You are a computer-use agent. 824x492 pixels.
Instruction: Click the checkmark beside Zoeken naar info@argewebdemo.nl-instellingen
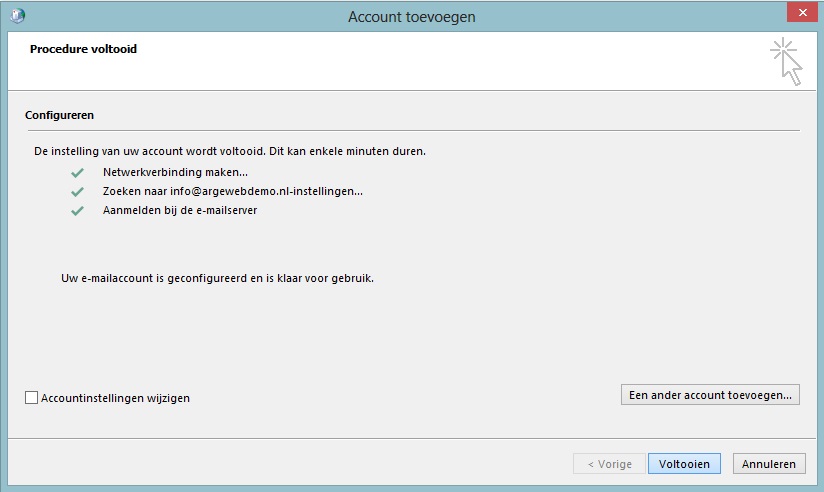[77, 192]
